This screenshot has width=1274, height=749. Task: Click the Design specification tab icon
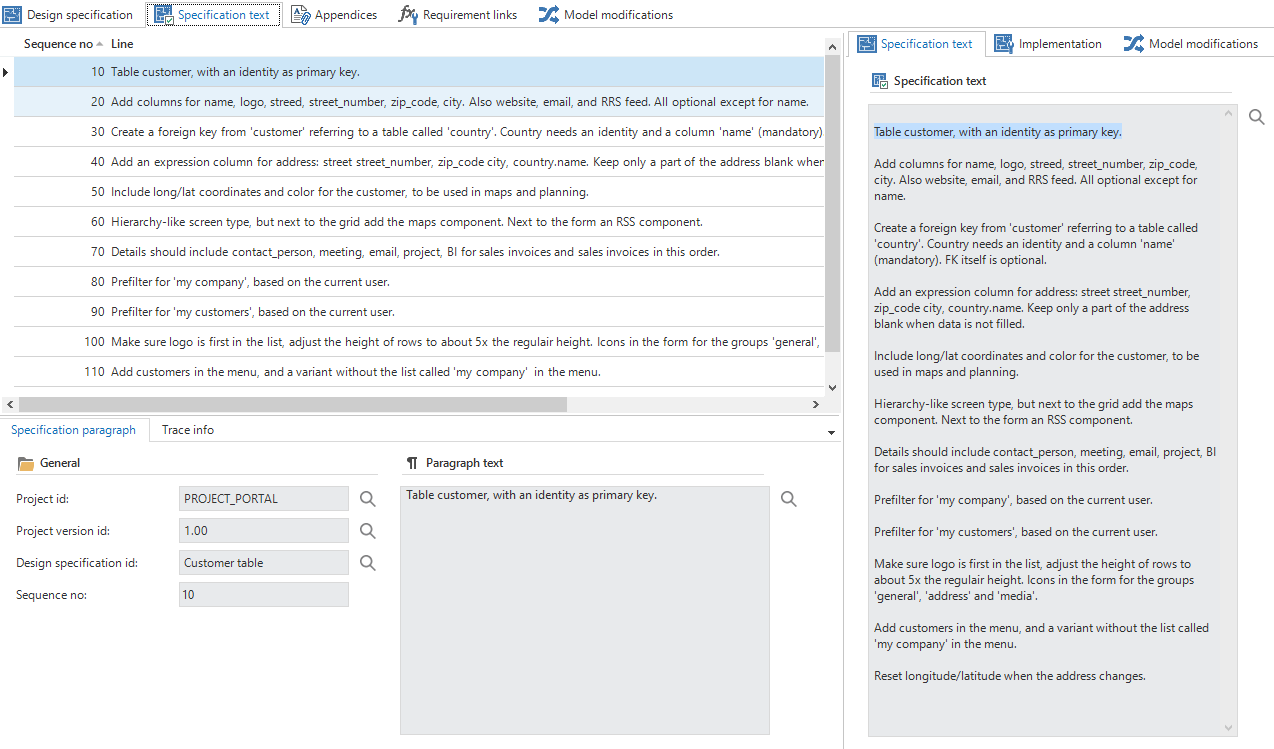12,15
